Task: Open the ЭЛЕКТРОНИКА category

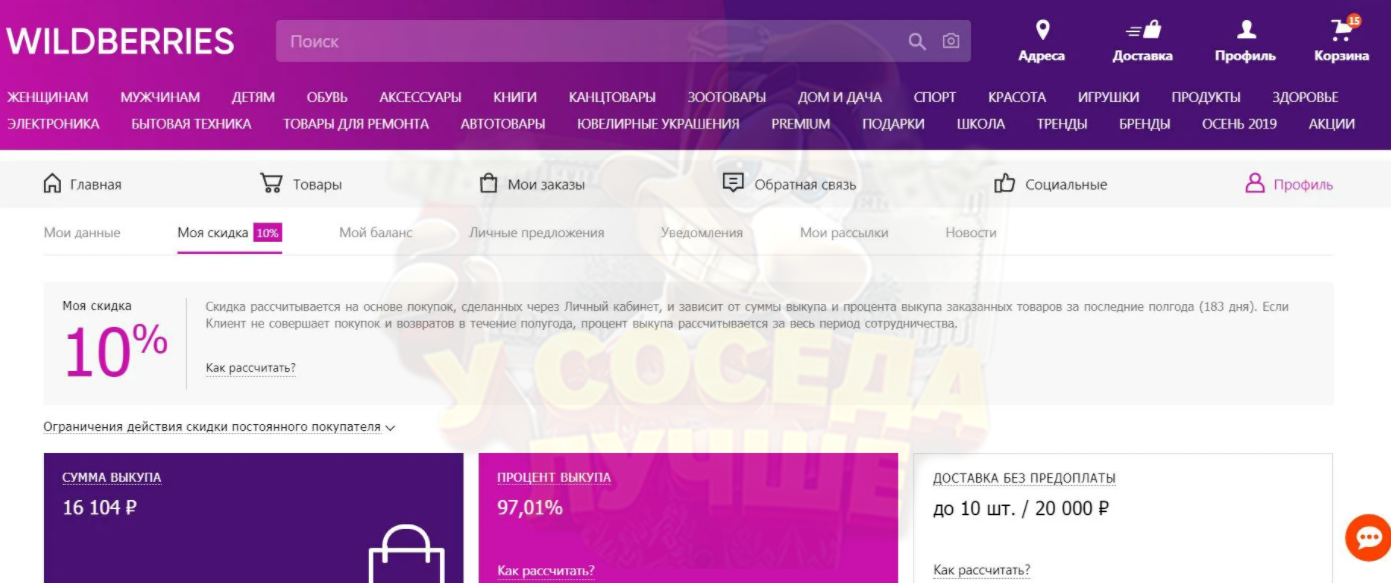Action: (x=53, y=124)
